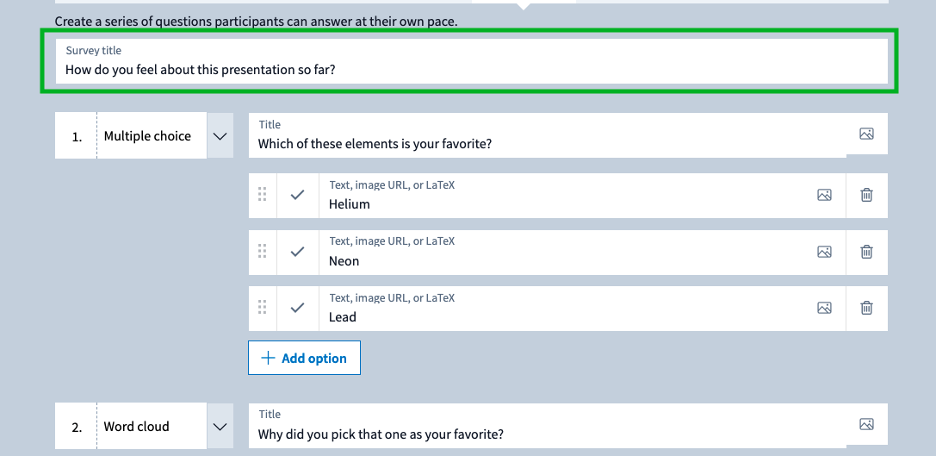Viewport: 936px width, 456px height.
Task: Add image to the Lead option
Action: (824, 308)
